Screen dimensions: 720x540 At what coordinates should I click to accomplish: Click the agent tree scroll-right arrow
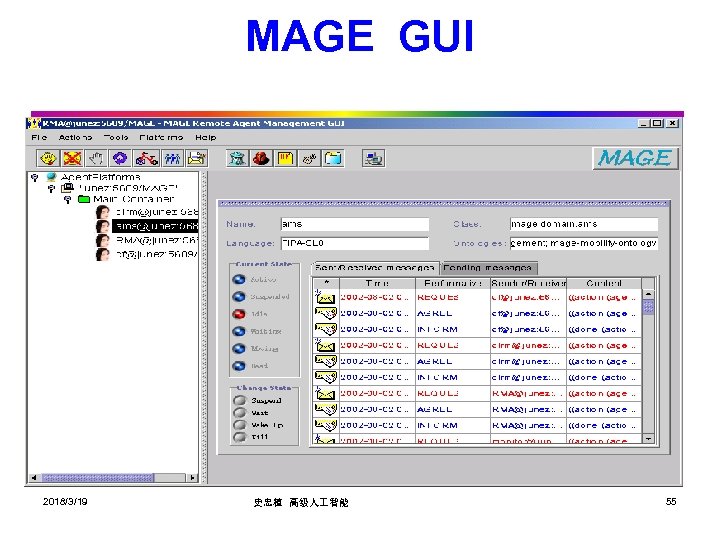click(193, 478)
